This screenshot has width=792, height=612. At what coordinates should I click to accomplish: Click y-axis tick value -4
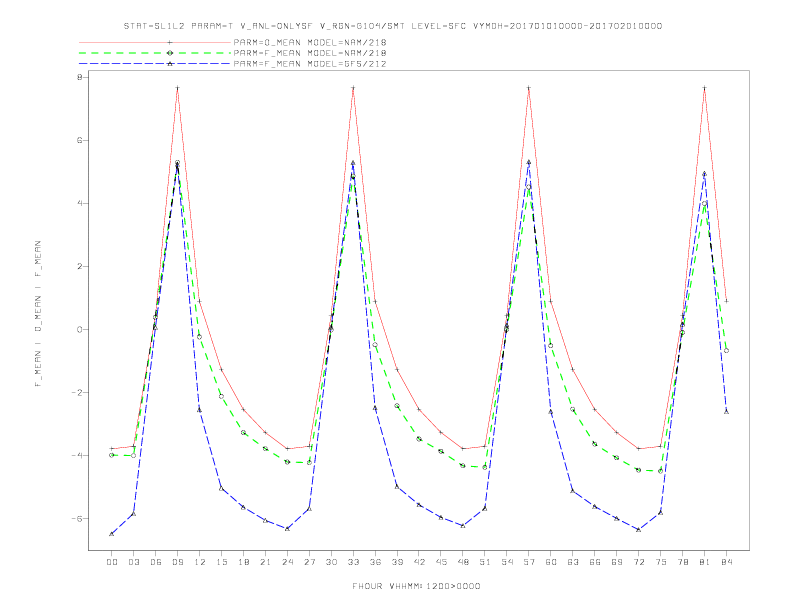point(76,455)
